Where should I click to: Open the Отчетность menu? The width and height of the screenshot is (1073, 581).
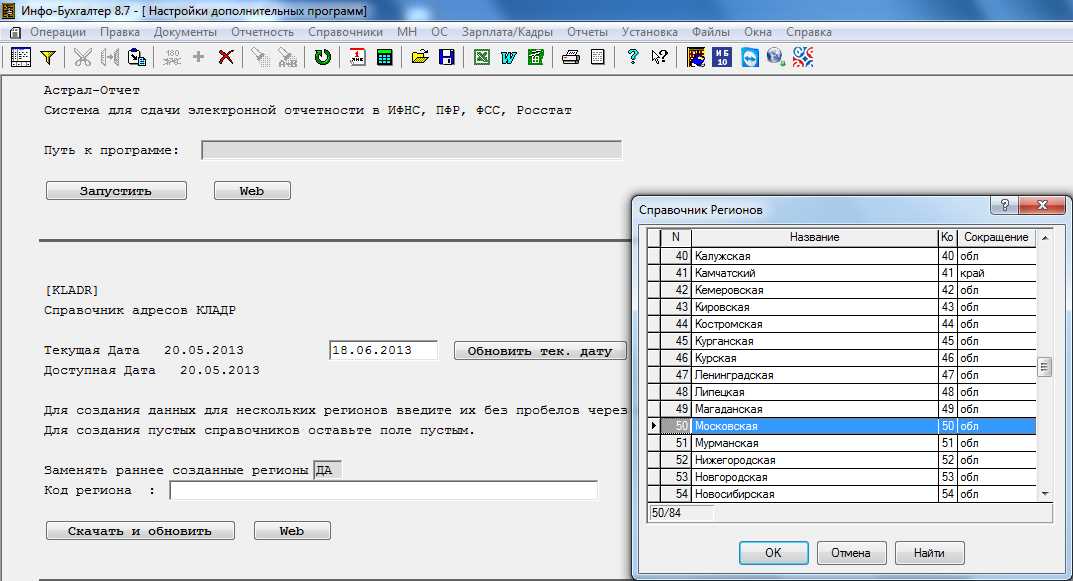pos(262,32)
